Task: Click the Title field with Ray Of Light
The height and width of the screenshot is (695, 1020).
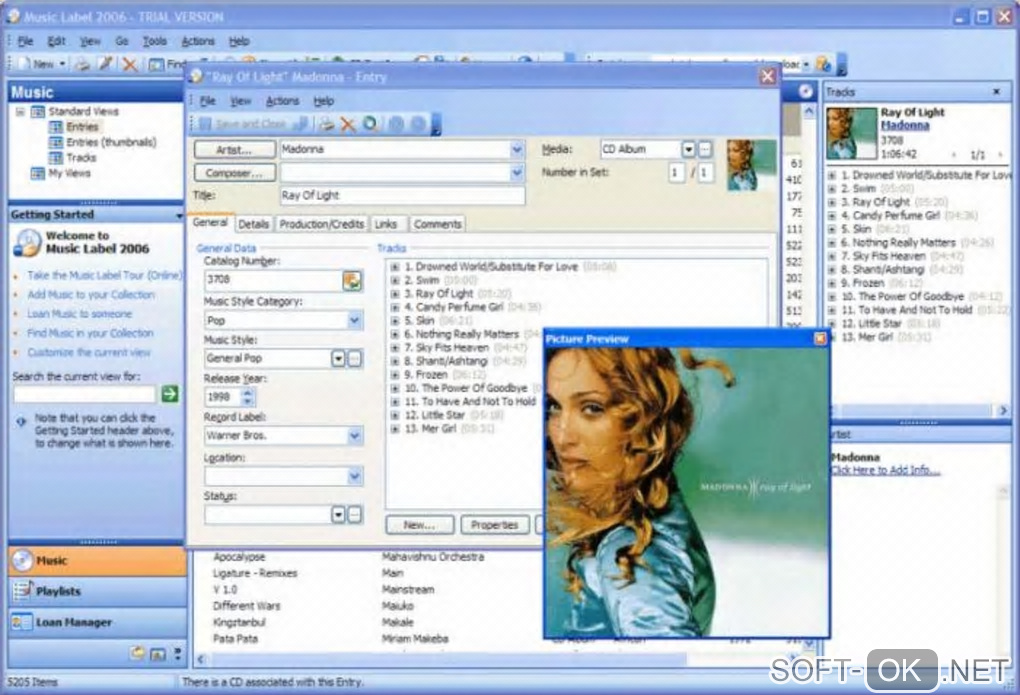Action: (x=402, y=195)
